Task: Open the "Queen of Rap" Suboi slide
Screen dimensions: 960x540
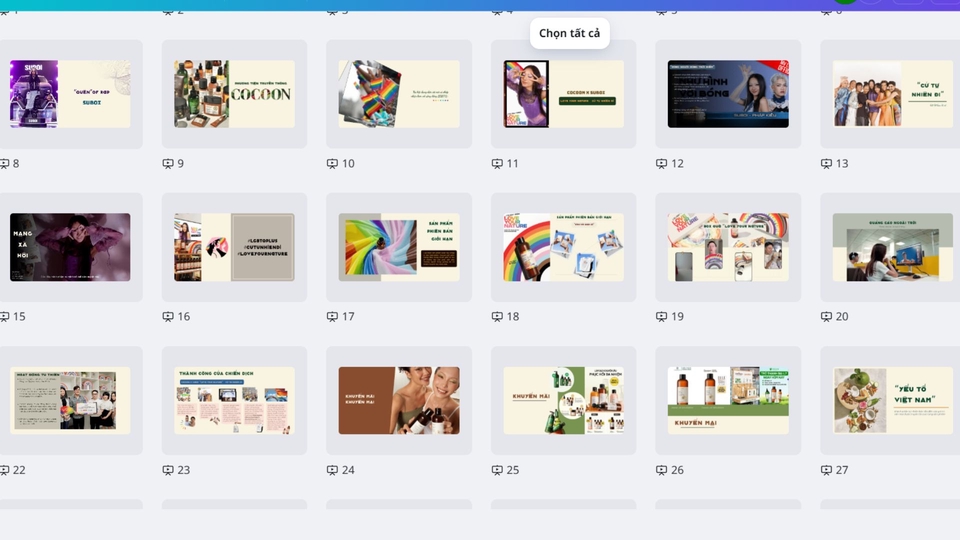Action: pyautogui.click(x=70, y=94)
